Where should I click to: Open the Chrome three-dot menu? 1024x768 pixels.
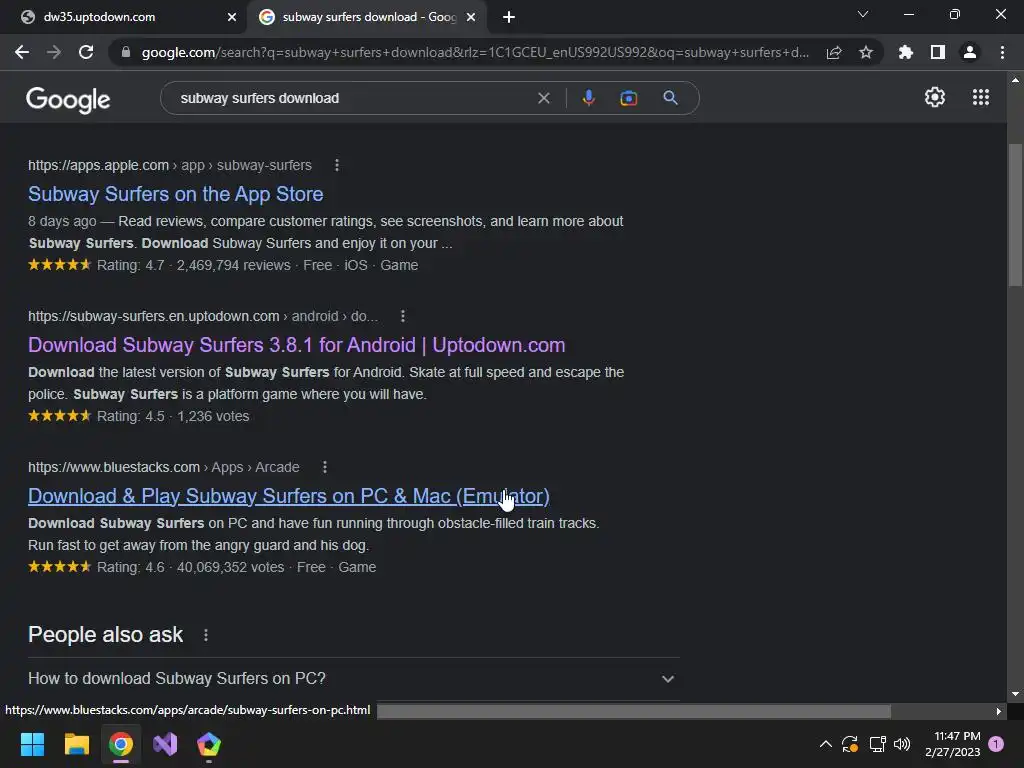tap(1002, 52)
